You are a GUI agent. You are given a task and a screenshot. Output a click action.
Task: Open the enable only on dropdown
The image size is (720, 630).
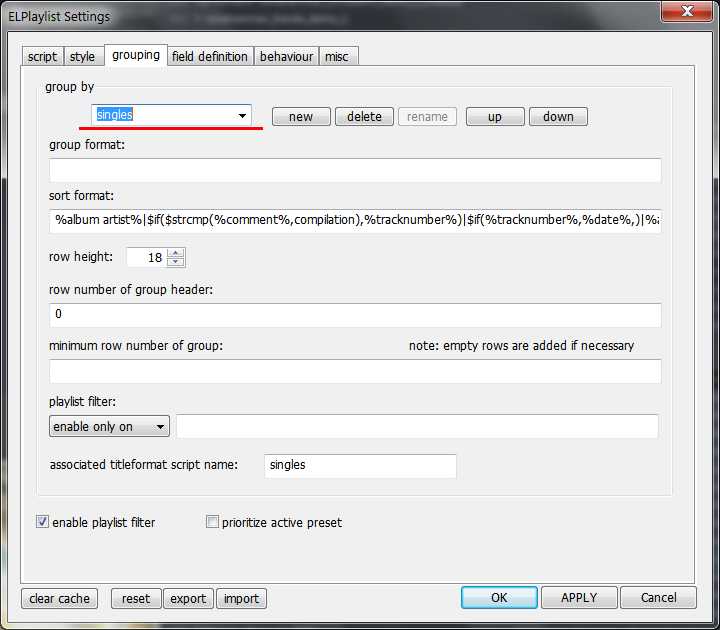[x=109, y=426]
